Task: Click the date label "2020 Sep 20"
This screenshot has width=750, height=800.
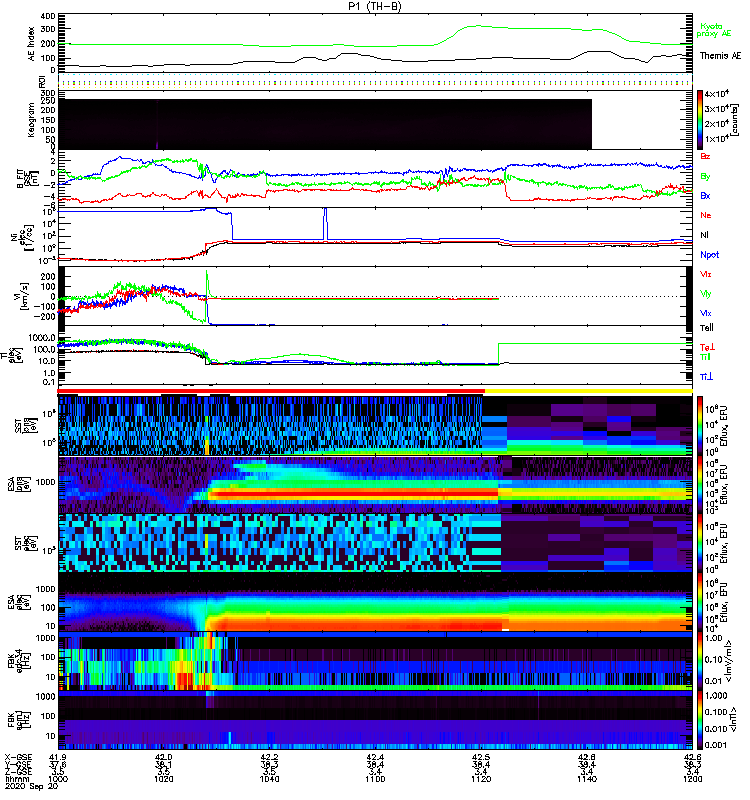Action: [32, 787]
